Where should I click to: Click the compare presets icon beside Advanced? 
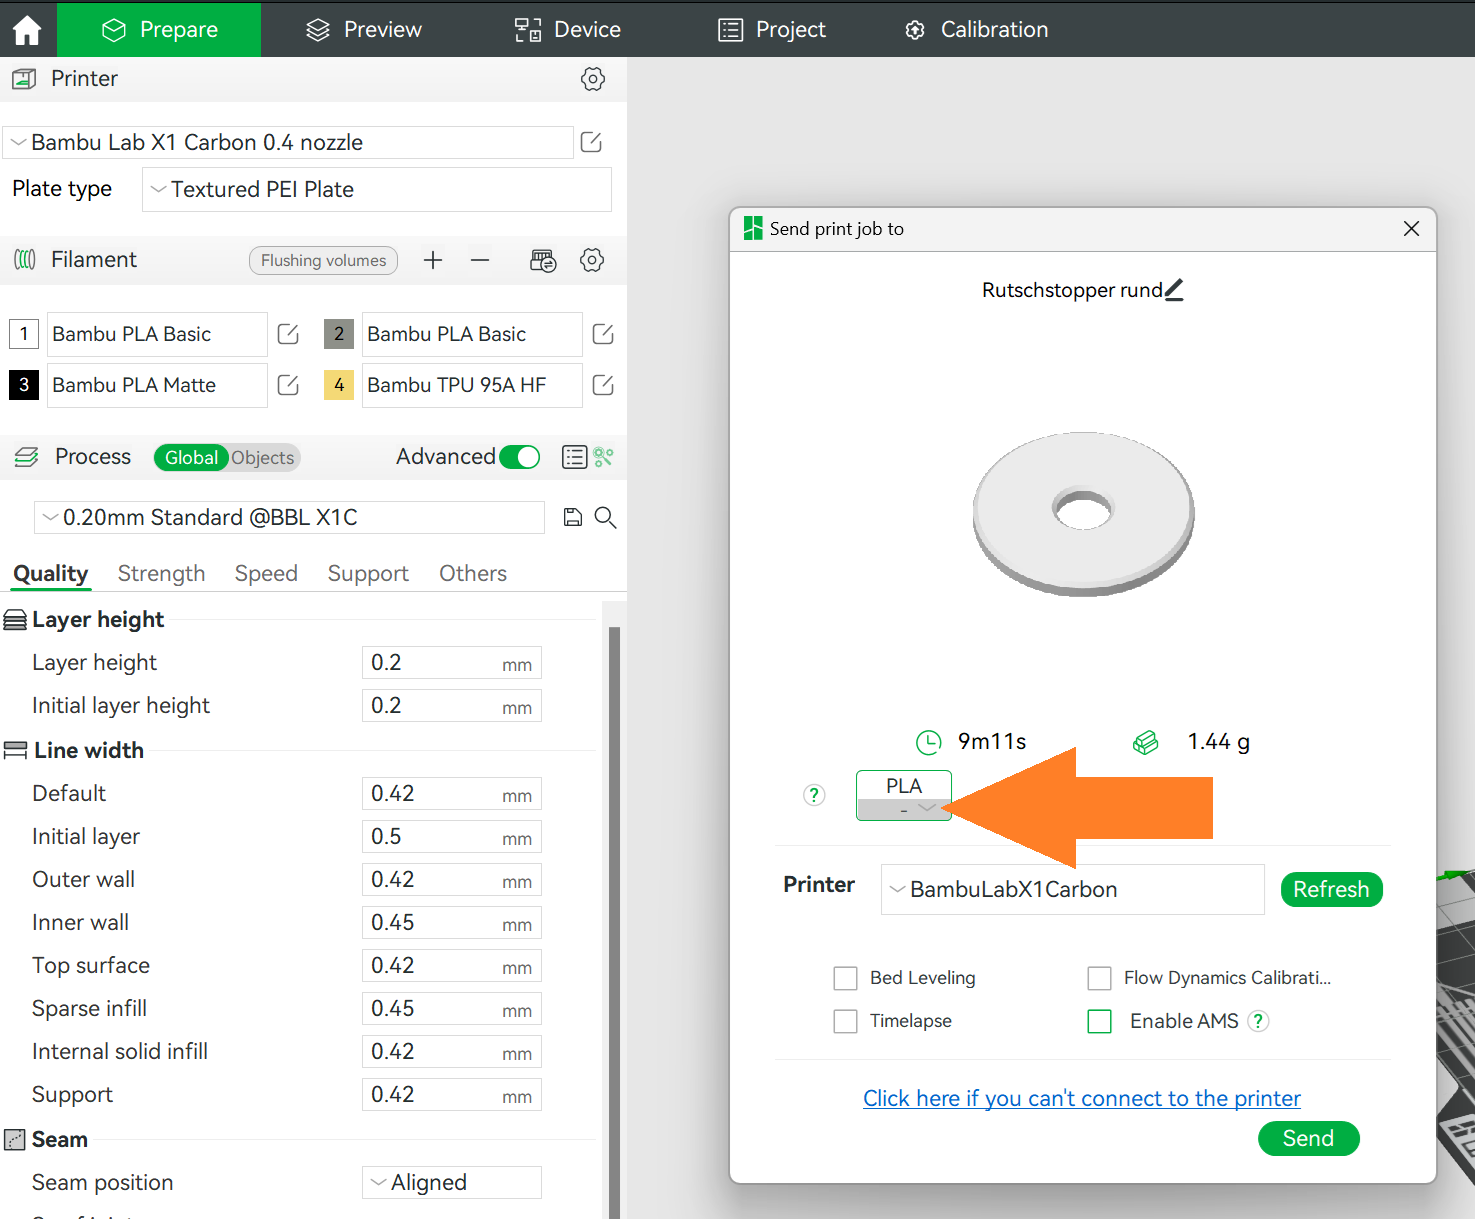coord(603,457)
